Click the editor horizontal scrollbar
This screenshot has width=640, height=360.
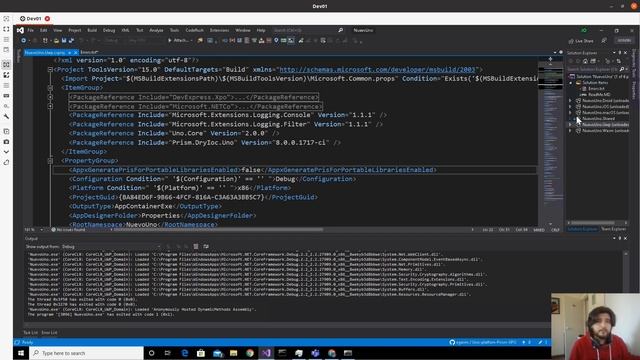(217, 229)
